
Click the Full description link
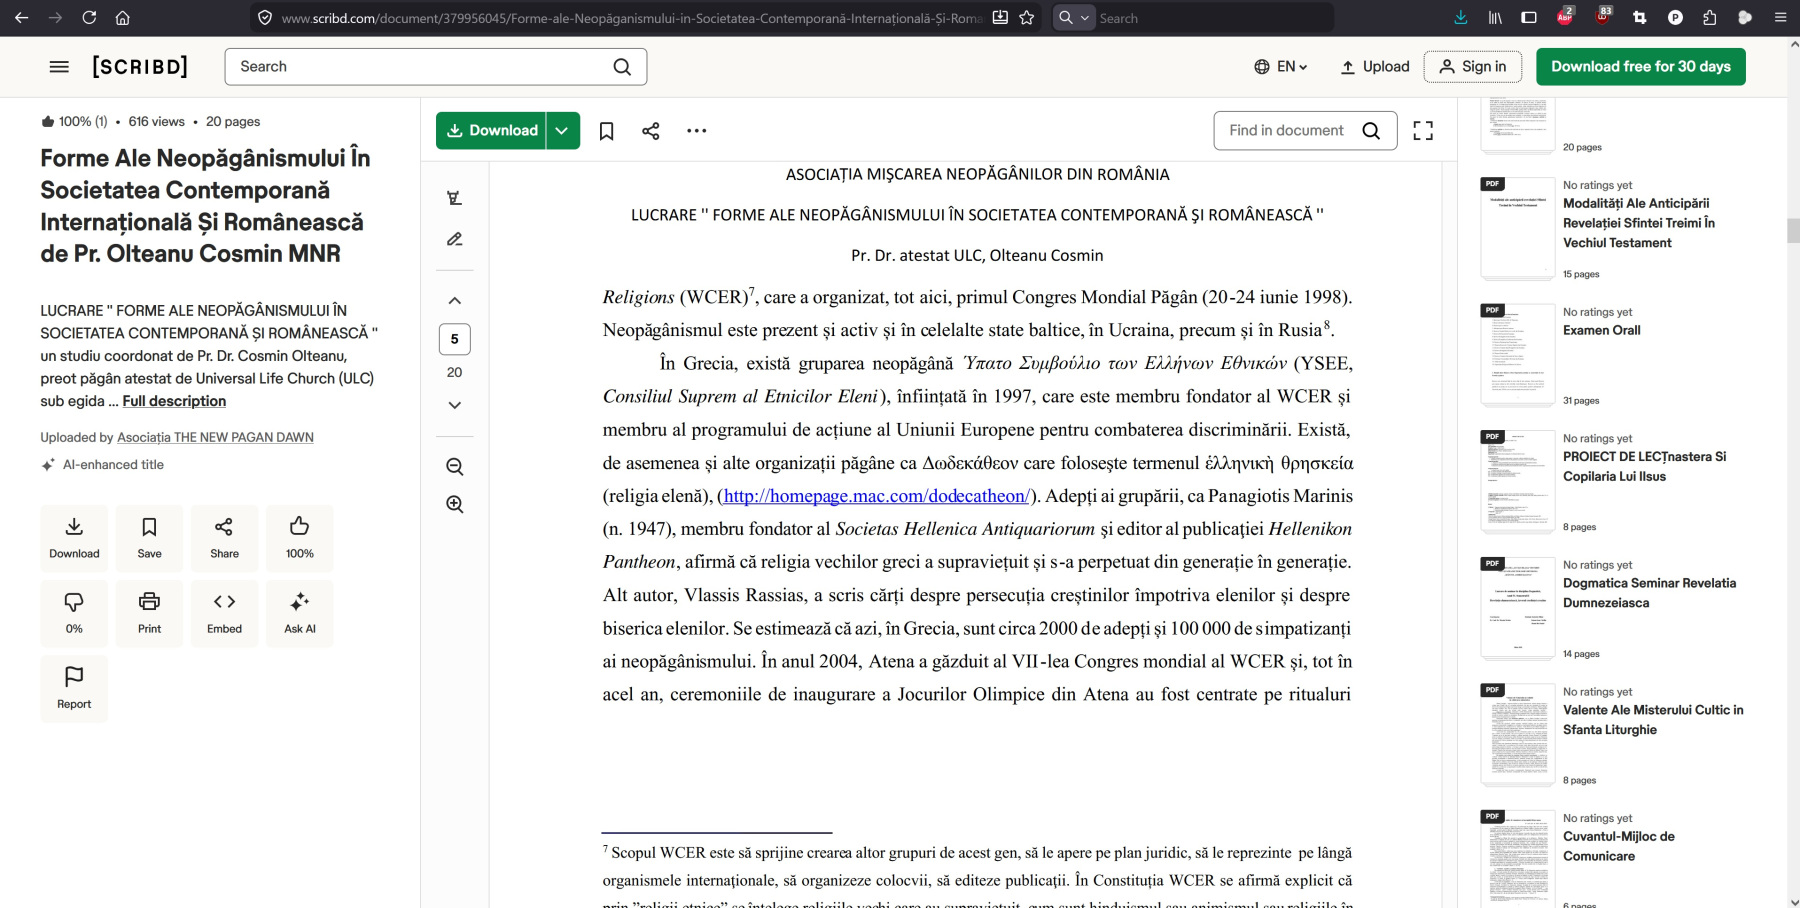[174, 401]
